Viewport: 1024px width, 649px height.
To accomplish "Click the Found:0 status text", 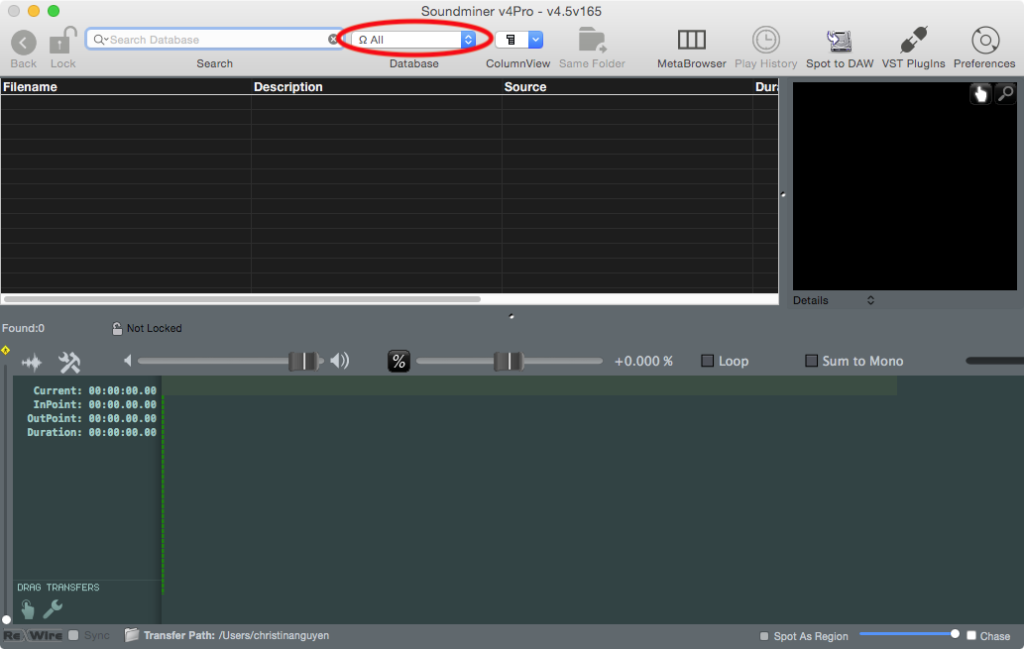I will tap(24, 328).
